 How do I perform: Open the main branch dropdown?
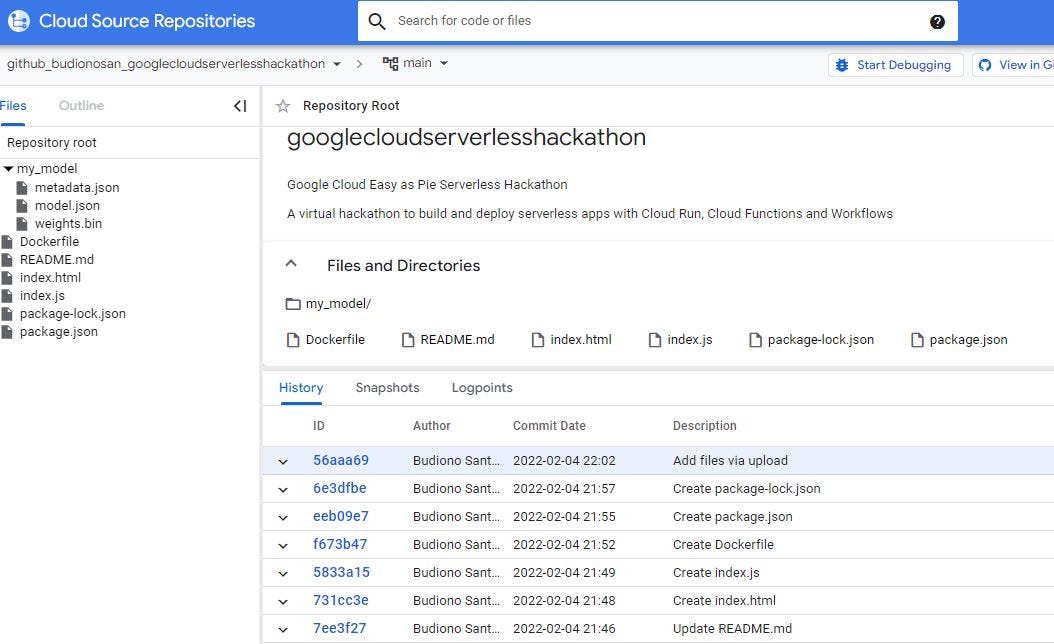tap(444, 63)
